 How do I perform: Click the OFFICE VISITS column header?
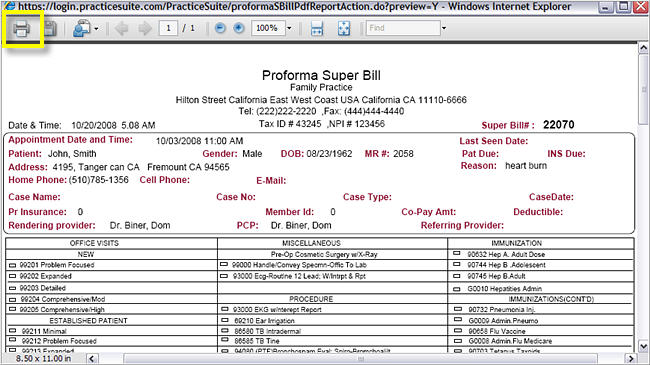94,243
